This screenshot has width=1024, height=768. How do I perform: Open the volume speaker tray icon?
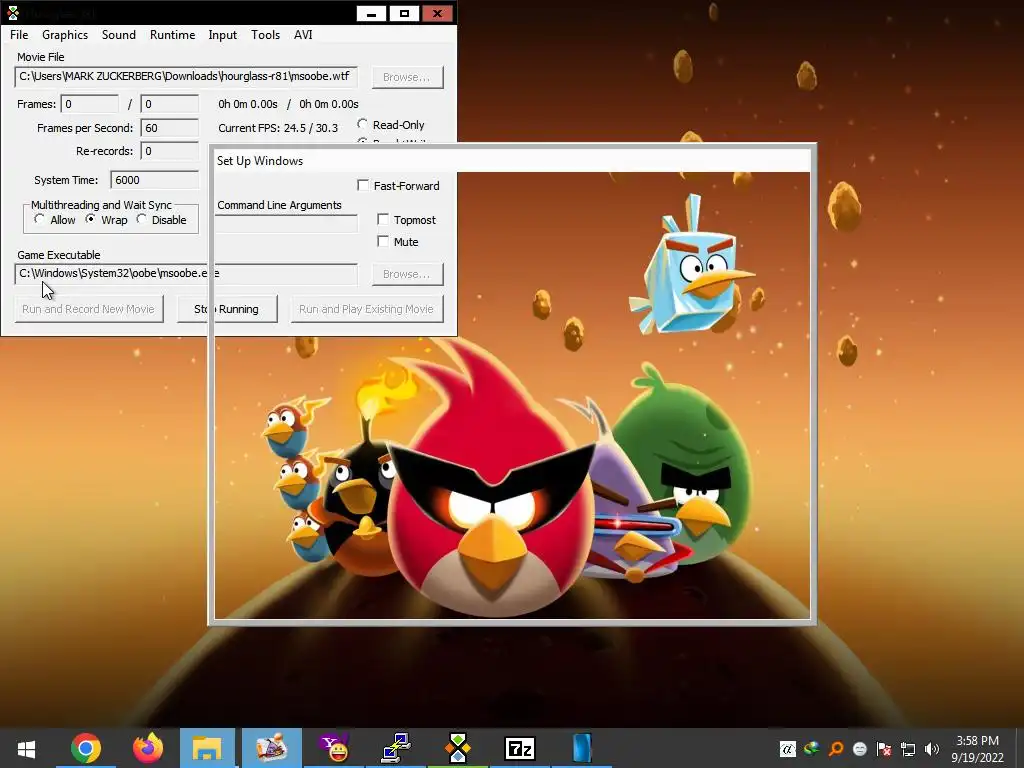pyautogui.click(x=932, y=749)
